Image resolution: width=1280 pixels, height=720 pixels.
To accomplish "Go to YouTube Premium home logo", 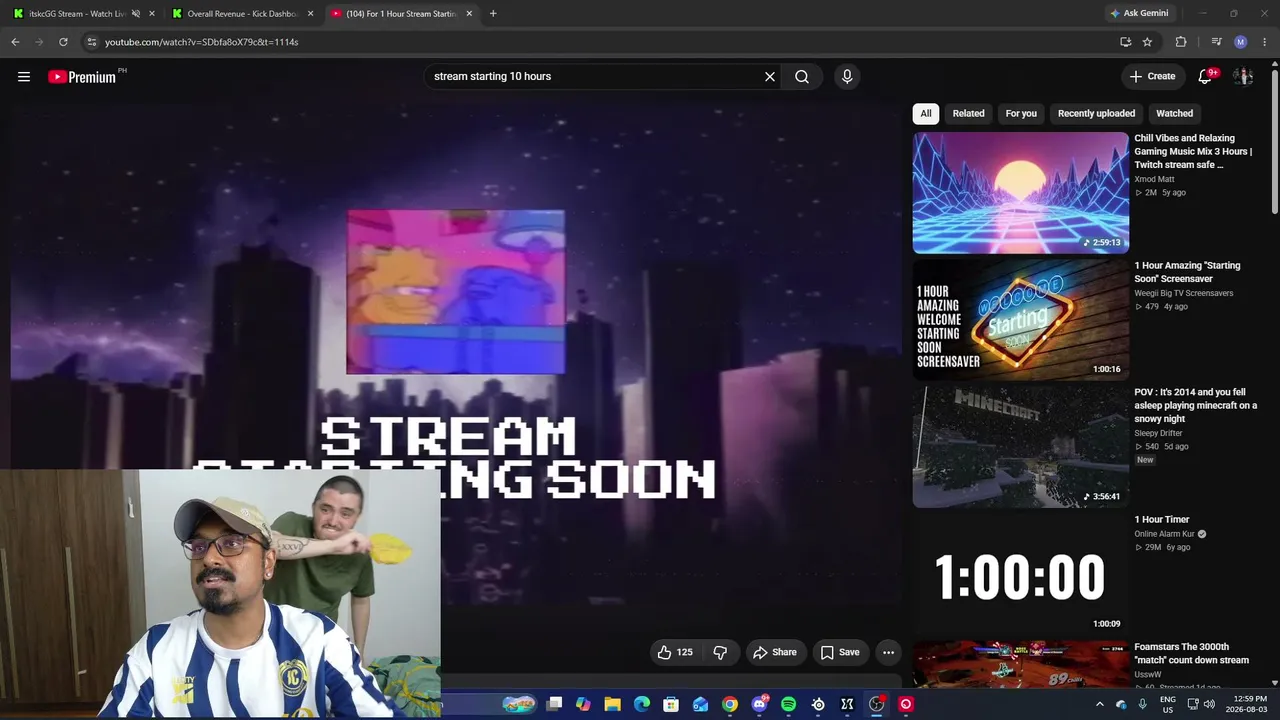I will tap(82, 77).
